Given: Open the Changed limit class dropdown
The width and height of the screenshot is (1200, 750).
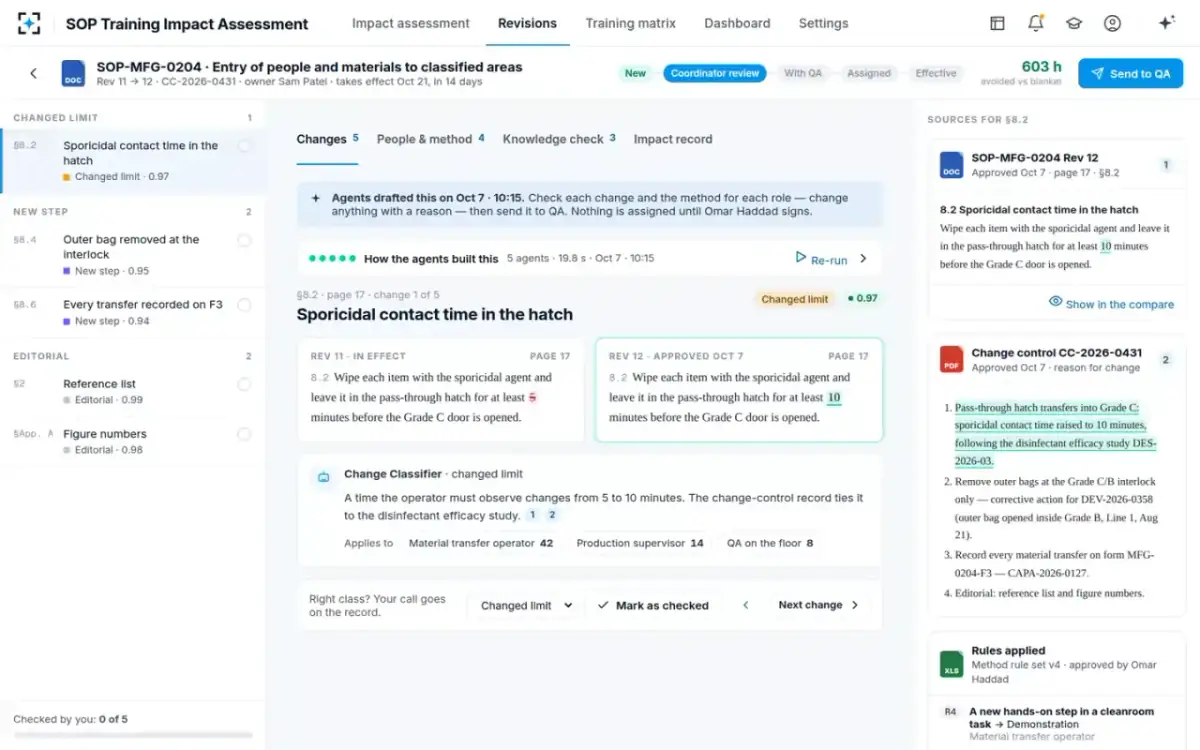Looking at the screenshot, I should [527, 605].
